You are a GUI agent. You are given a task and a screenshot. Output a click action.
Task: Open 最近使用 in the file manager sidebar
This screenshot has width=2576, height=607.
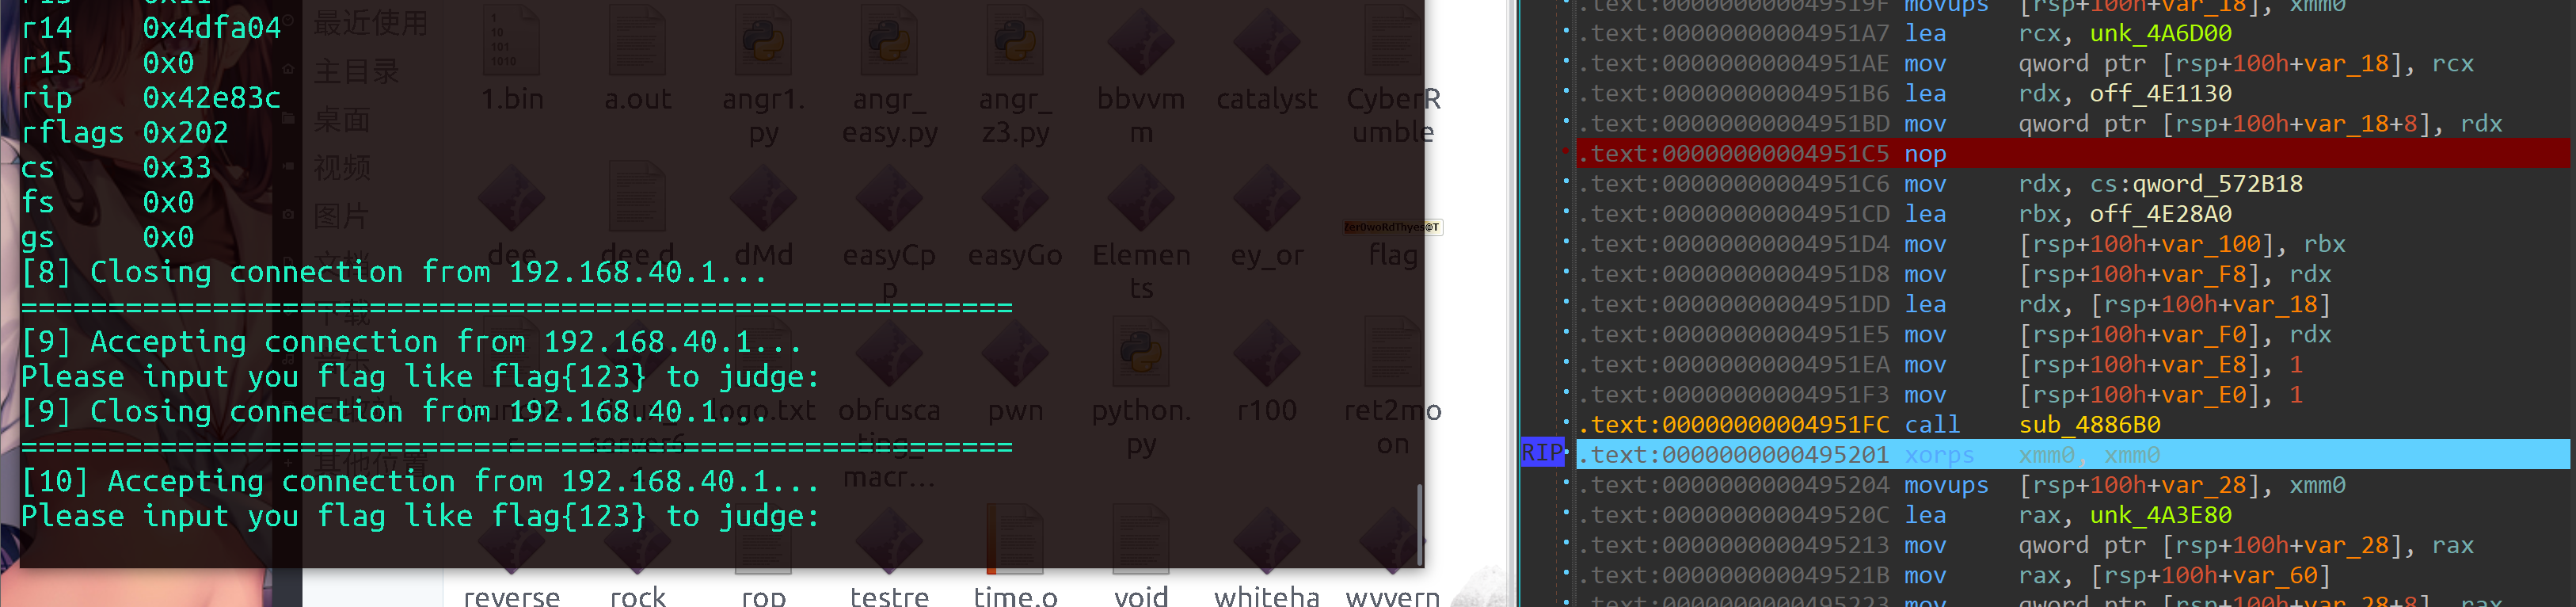coord(370,23)
